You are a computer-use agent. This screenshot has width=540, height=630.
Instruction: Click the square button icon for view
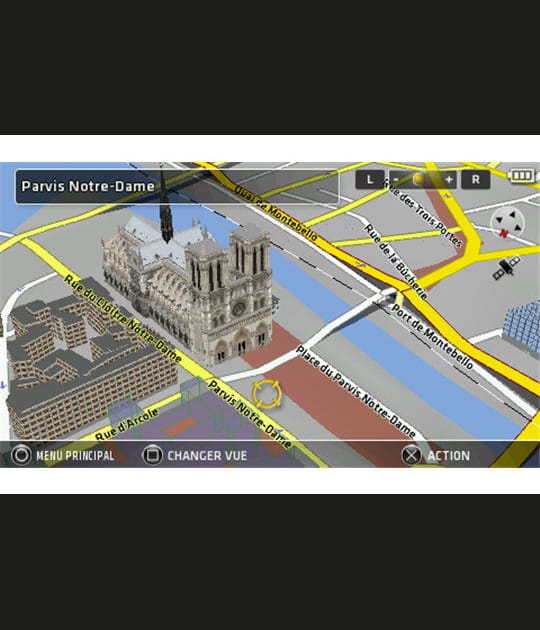153,455
